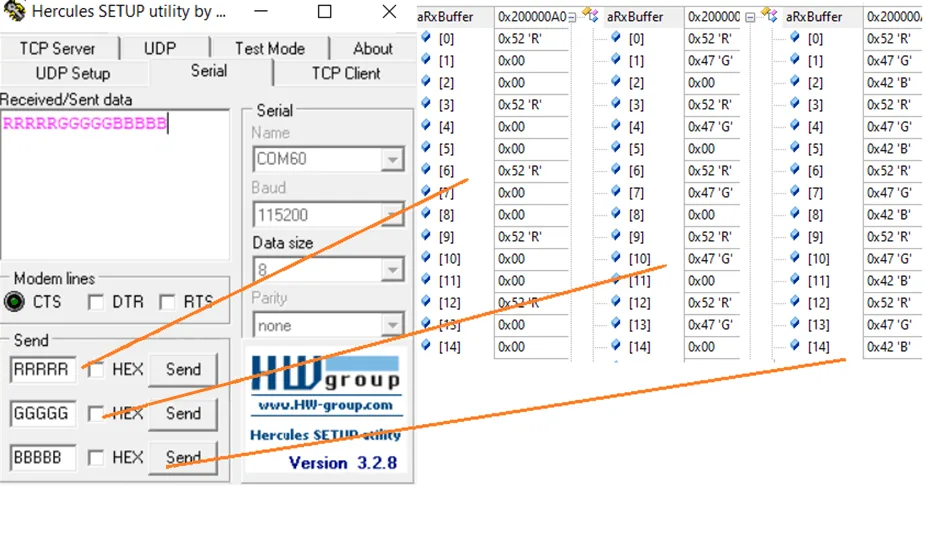Click Send next to the RRRRR field
Screen dimensions: 926x546
click(x=183, y=370)
